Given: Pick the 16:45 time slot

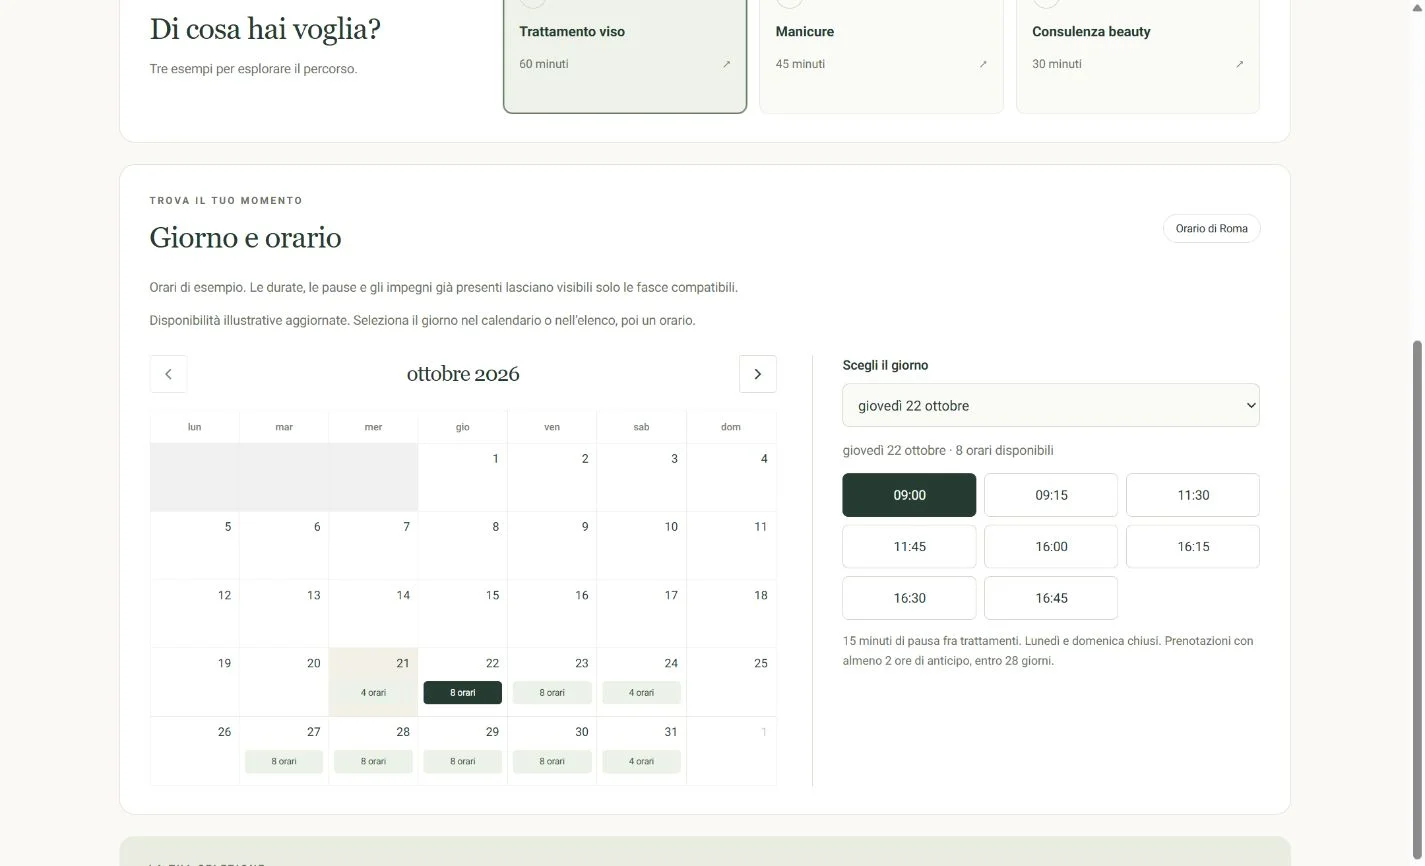Looking at the screenshot, I should pyautogui.click(x=1051, y=598).
